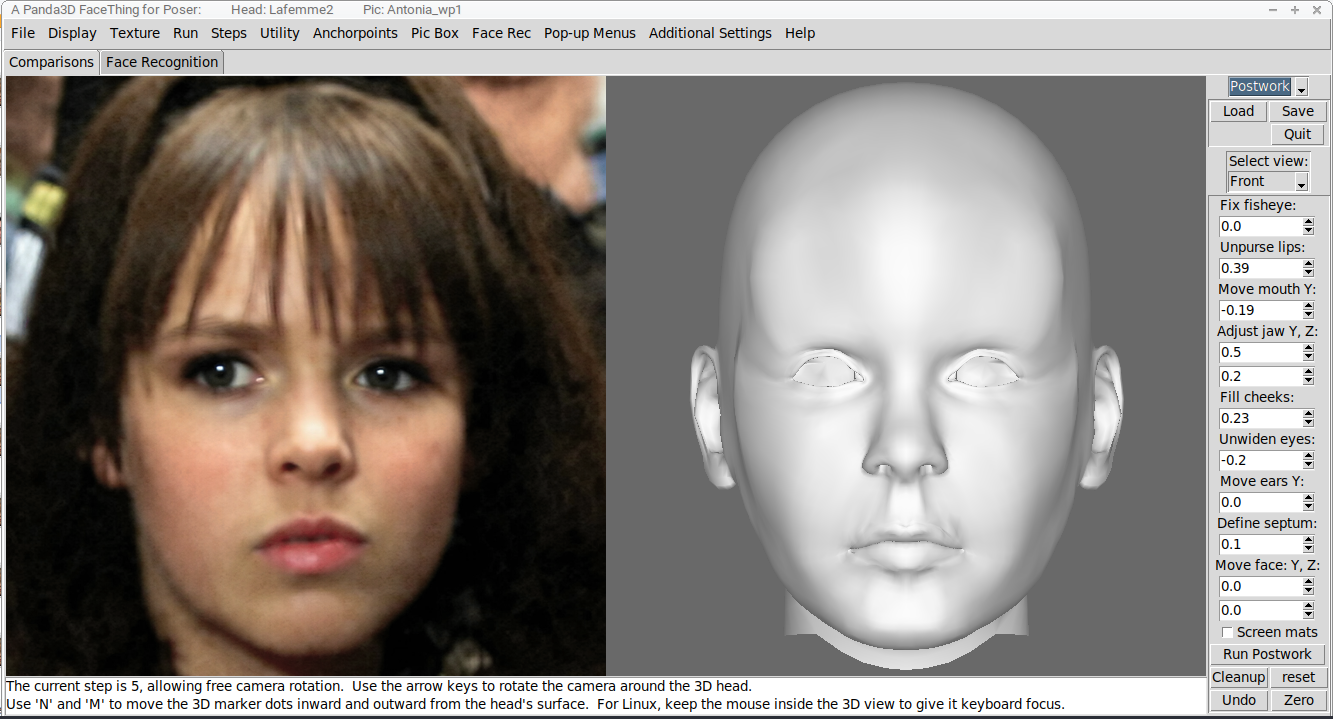The width and height of the screenshot is (1333, 719).
Task: Open the Postwork mode dropdown
Action: (1301, 88)
